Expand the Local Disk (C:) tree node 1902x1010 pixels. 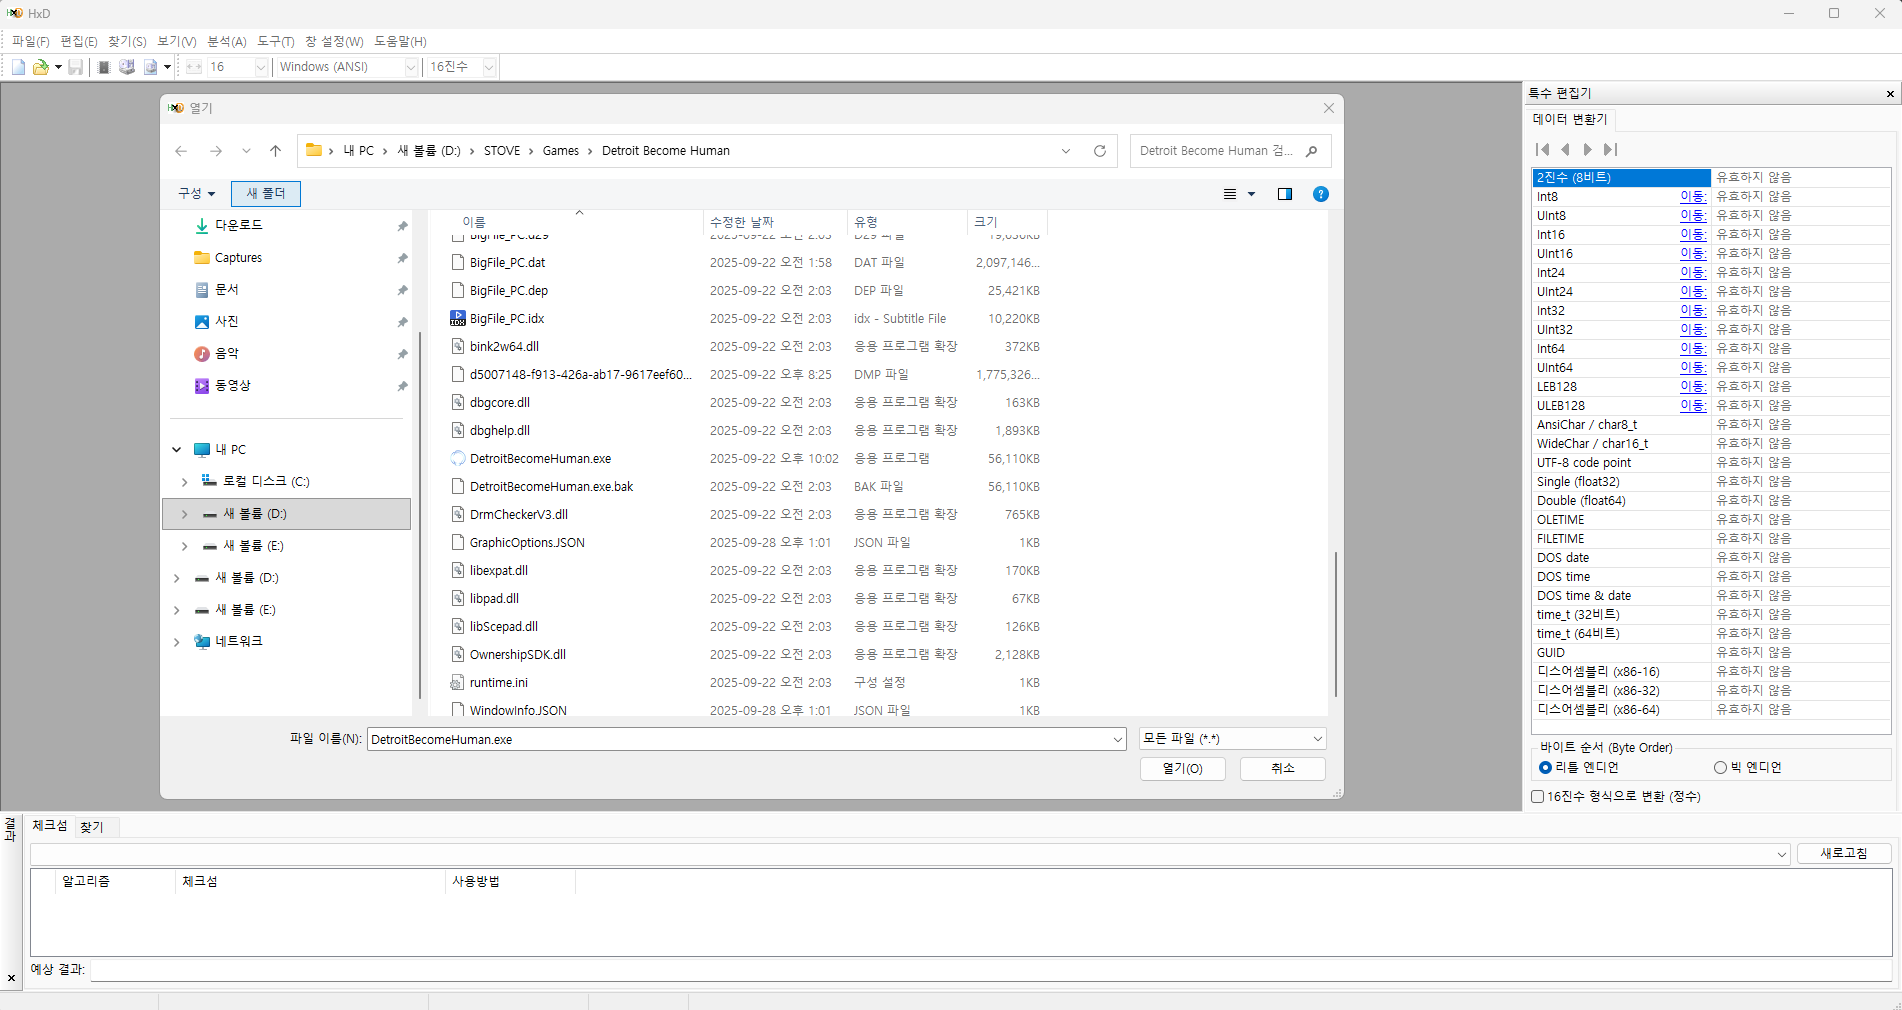coord(185,482)
